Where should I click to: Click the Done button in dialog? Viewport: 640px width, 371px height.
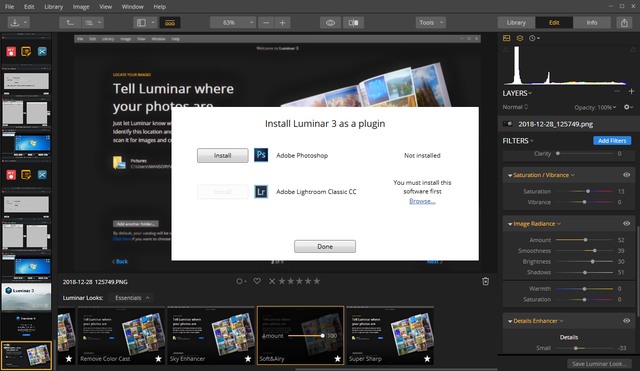(x=325, y=247)
